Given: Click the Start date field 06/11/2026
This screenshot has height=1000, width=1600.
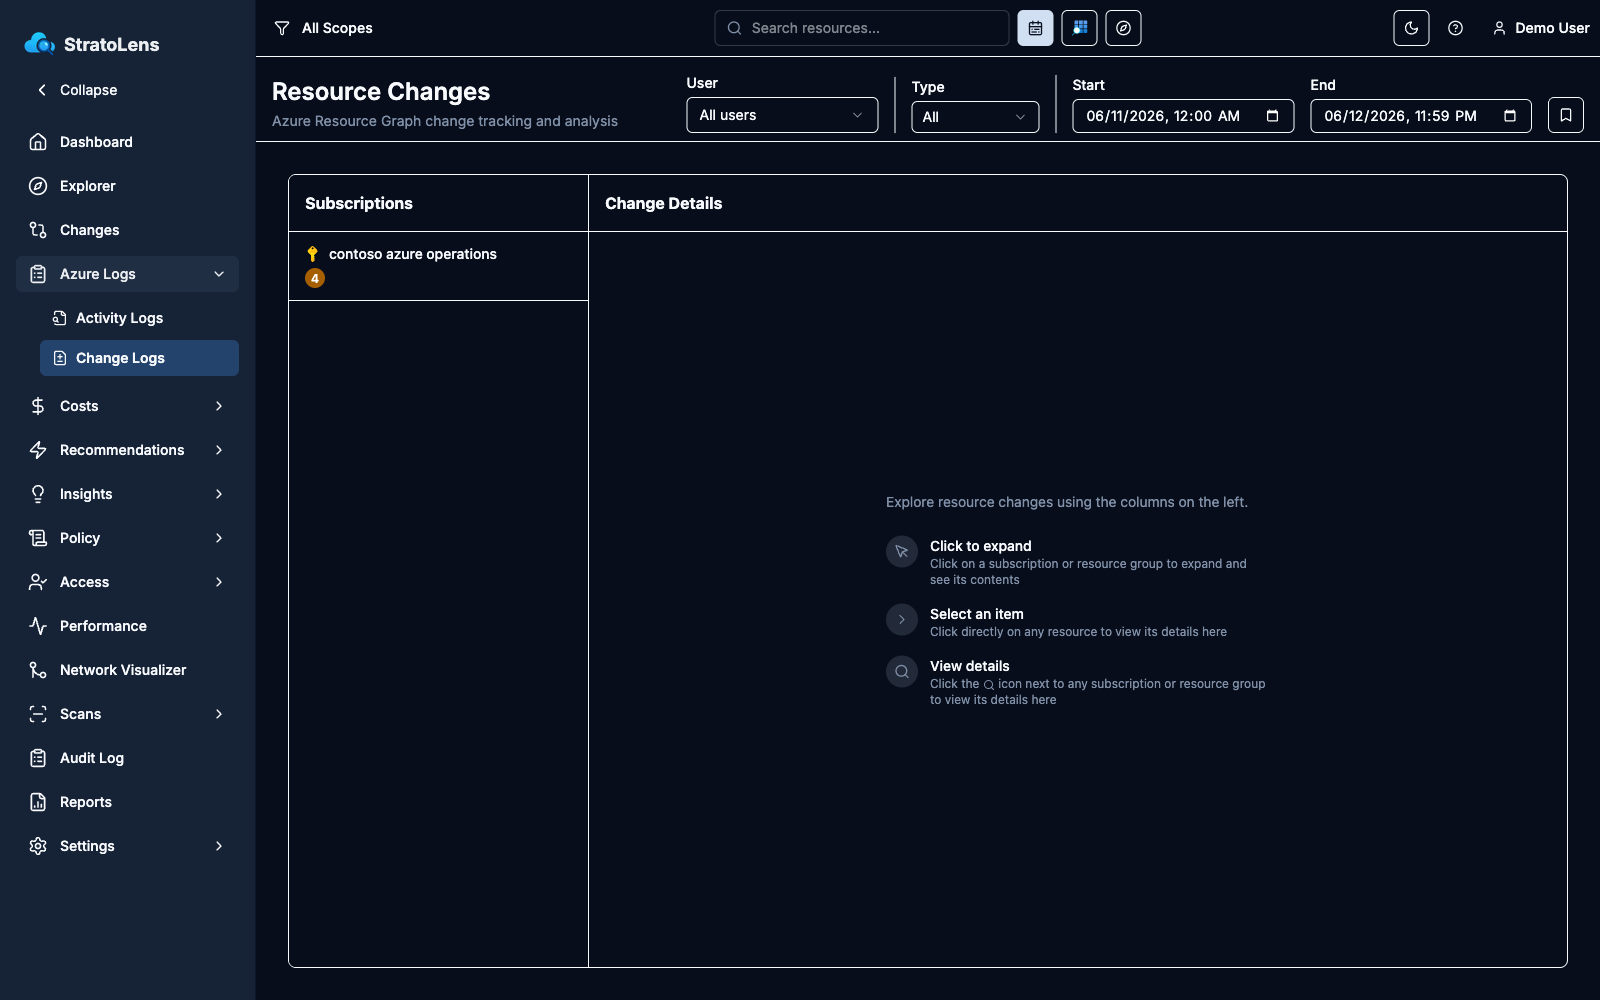Looking at the screenshot, I should (x=1183, y=116).
